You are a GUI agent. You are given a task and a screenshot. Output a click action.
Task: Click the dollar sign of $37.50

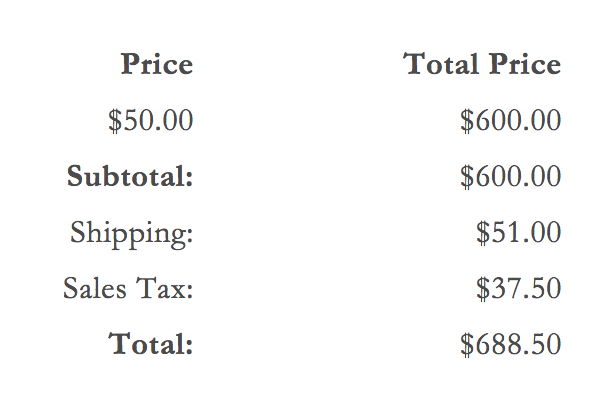pos(483,288)
